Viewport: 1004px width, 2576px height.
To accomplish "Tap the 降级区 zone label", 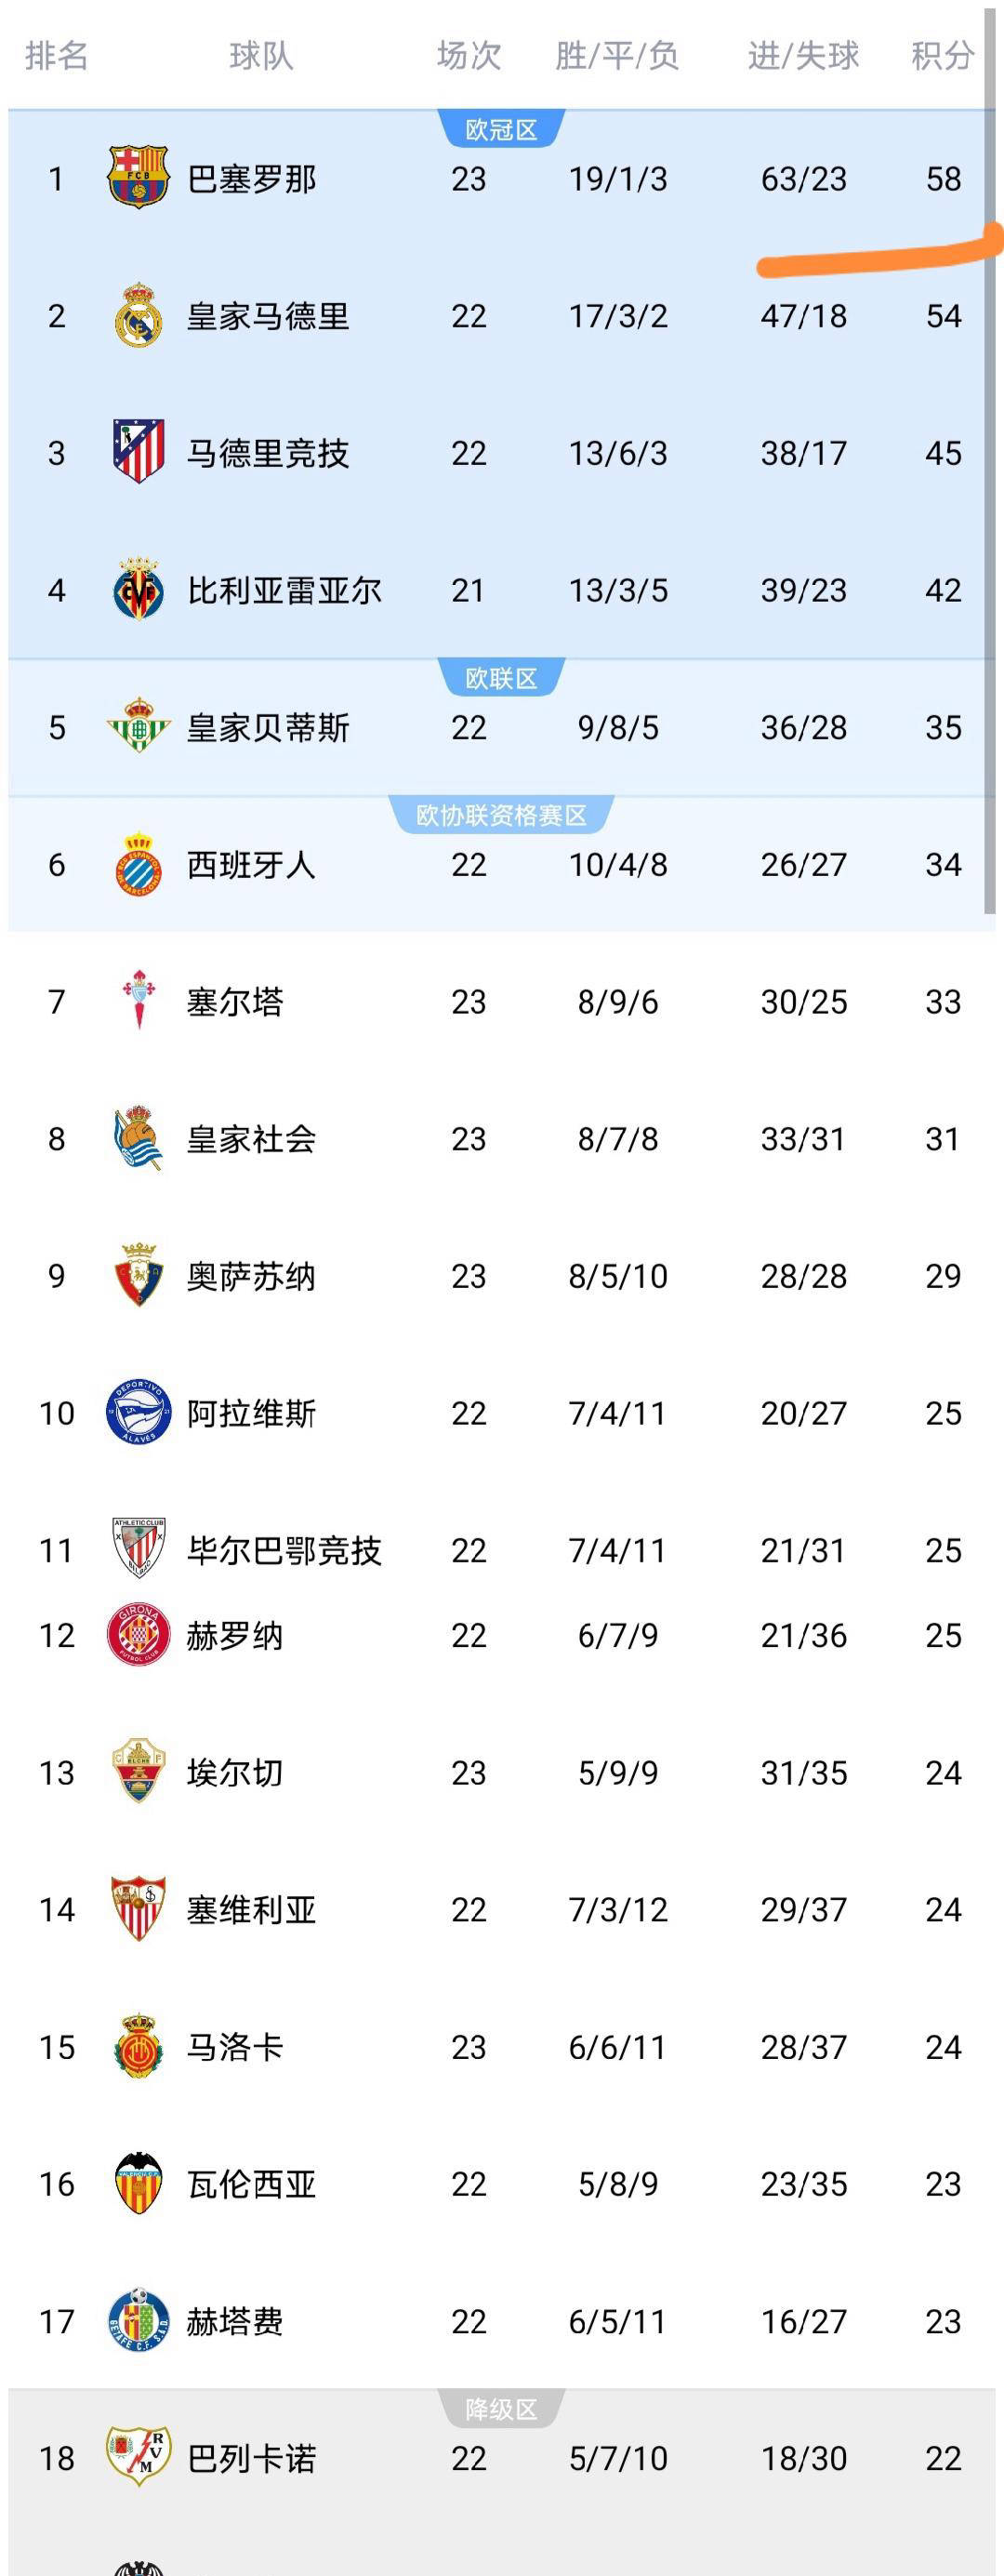I will 501,2409.
